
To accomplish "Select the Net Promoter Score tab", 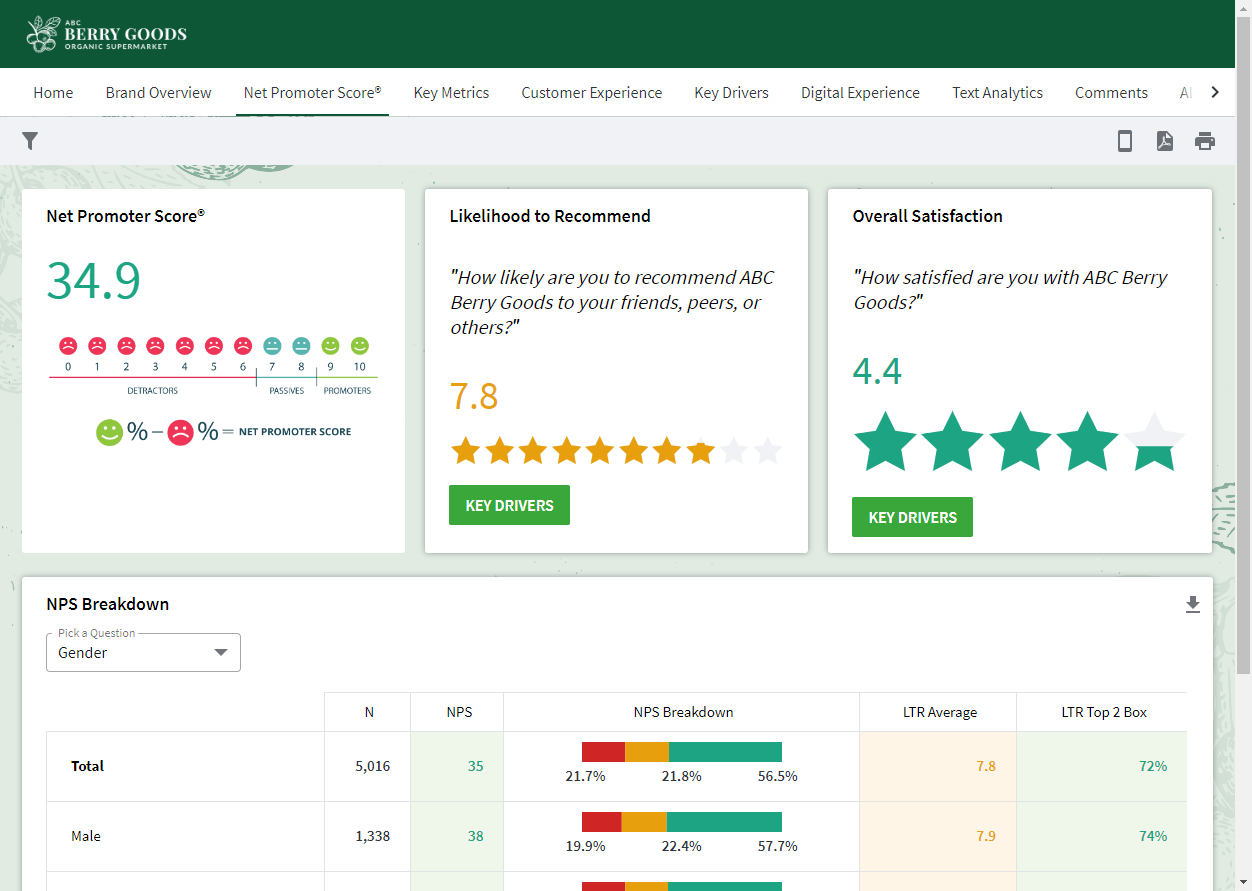I will coord(312,92).
